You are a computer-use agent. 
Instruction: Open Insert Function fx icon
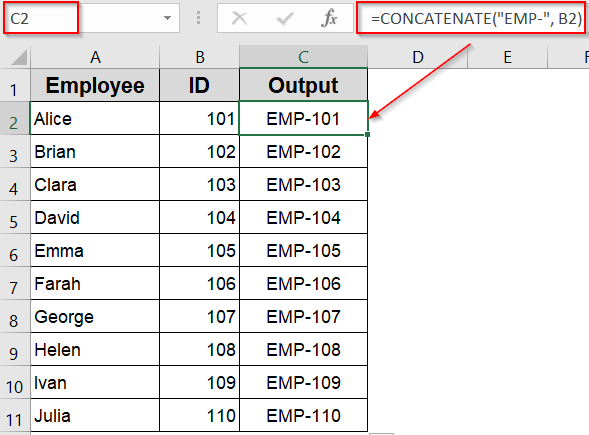tap(329, 18)
